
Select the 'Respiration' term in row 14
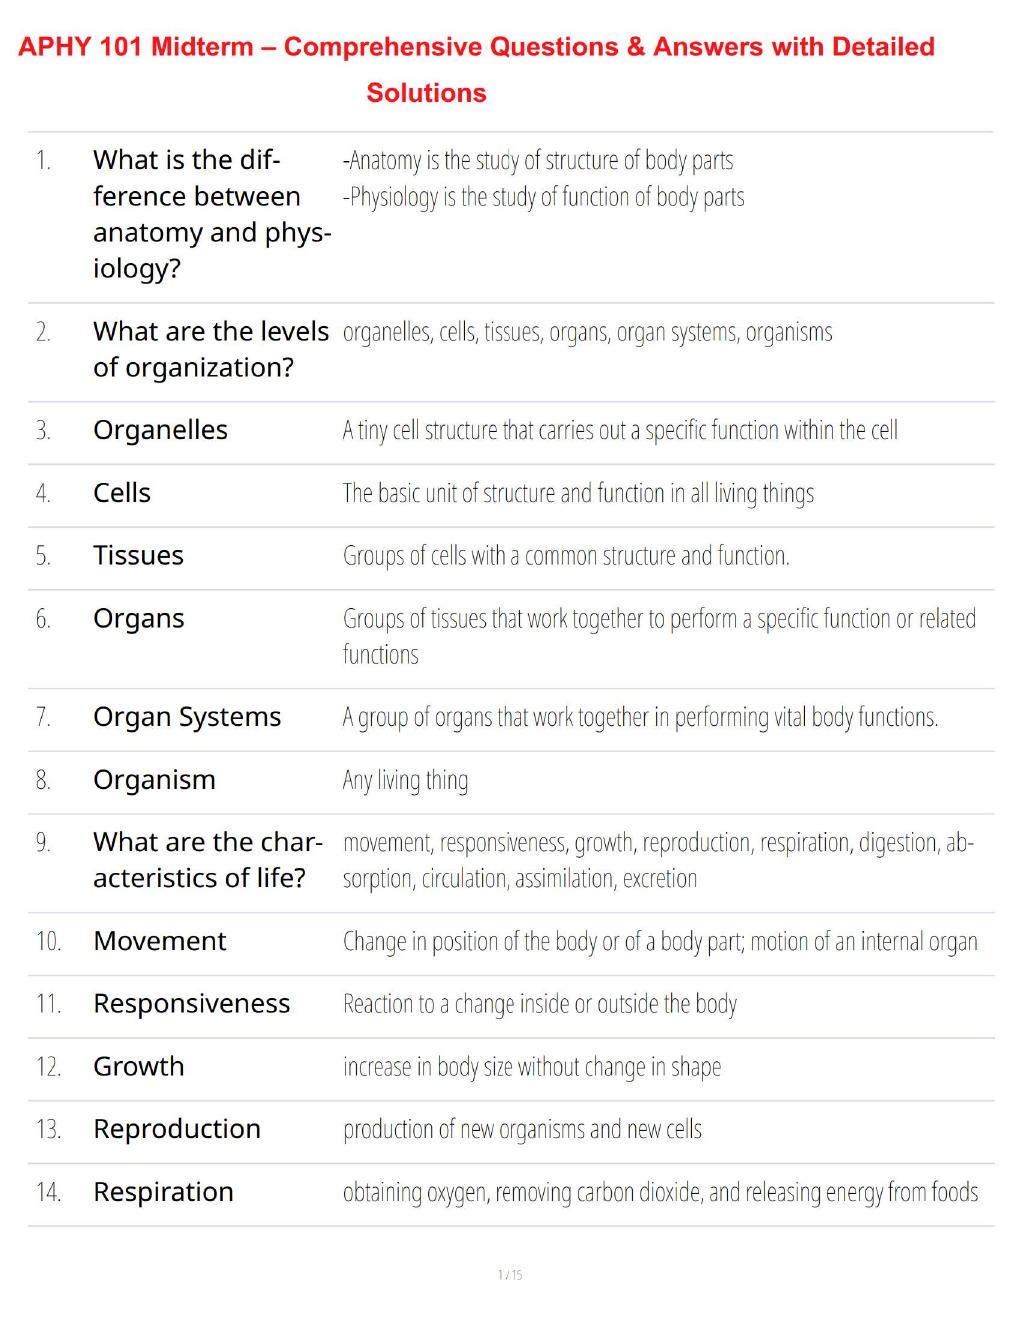(163, 1192)
